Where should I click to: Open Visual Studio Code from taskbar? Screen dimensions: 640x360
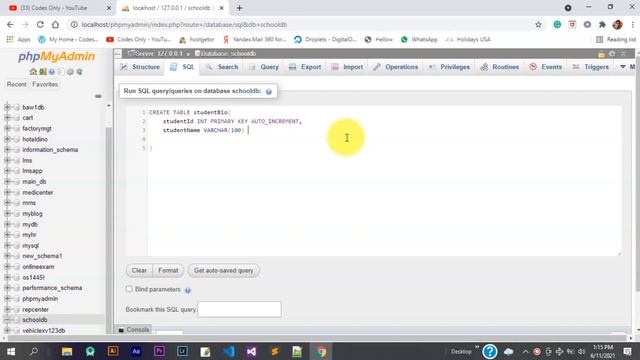click(229, 351)
